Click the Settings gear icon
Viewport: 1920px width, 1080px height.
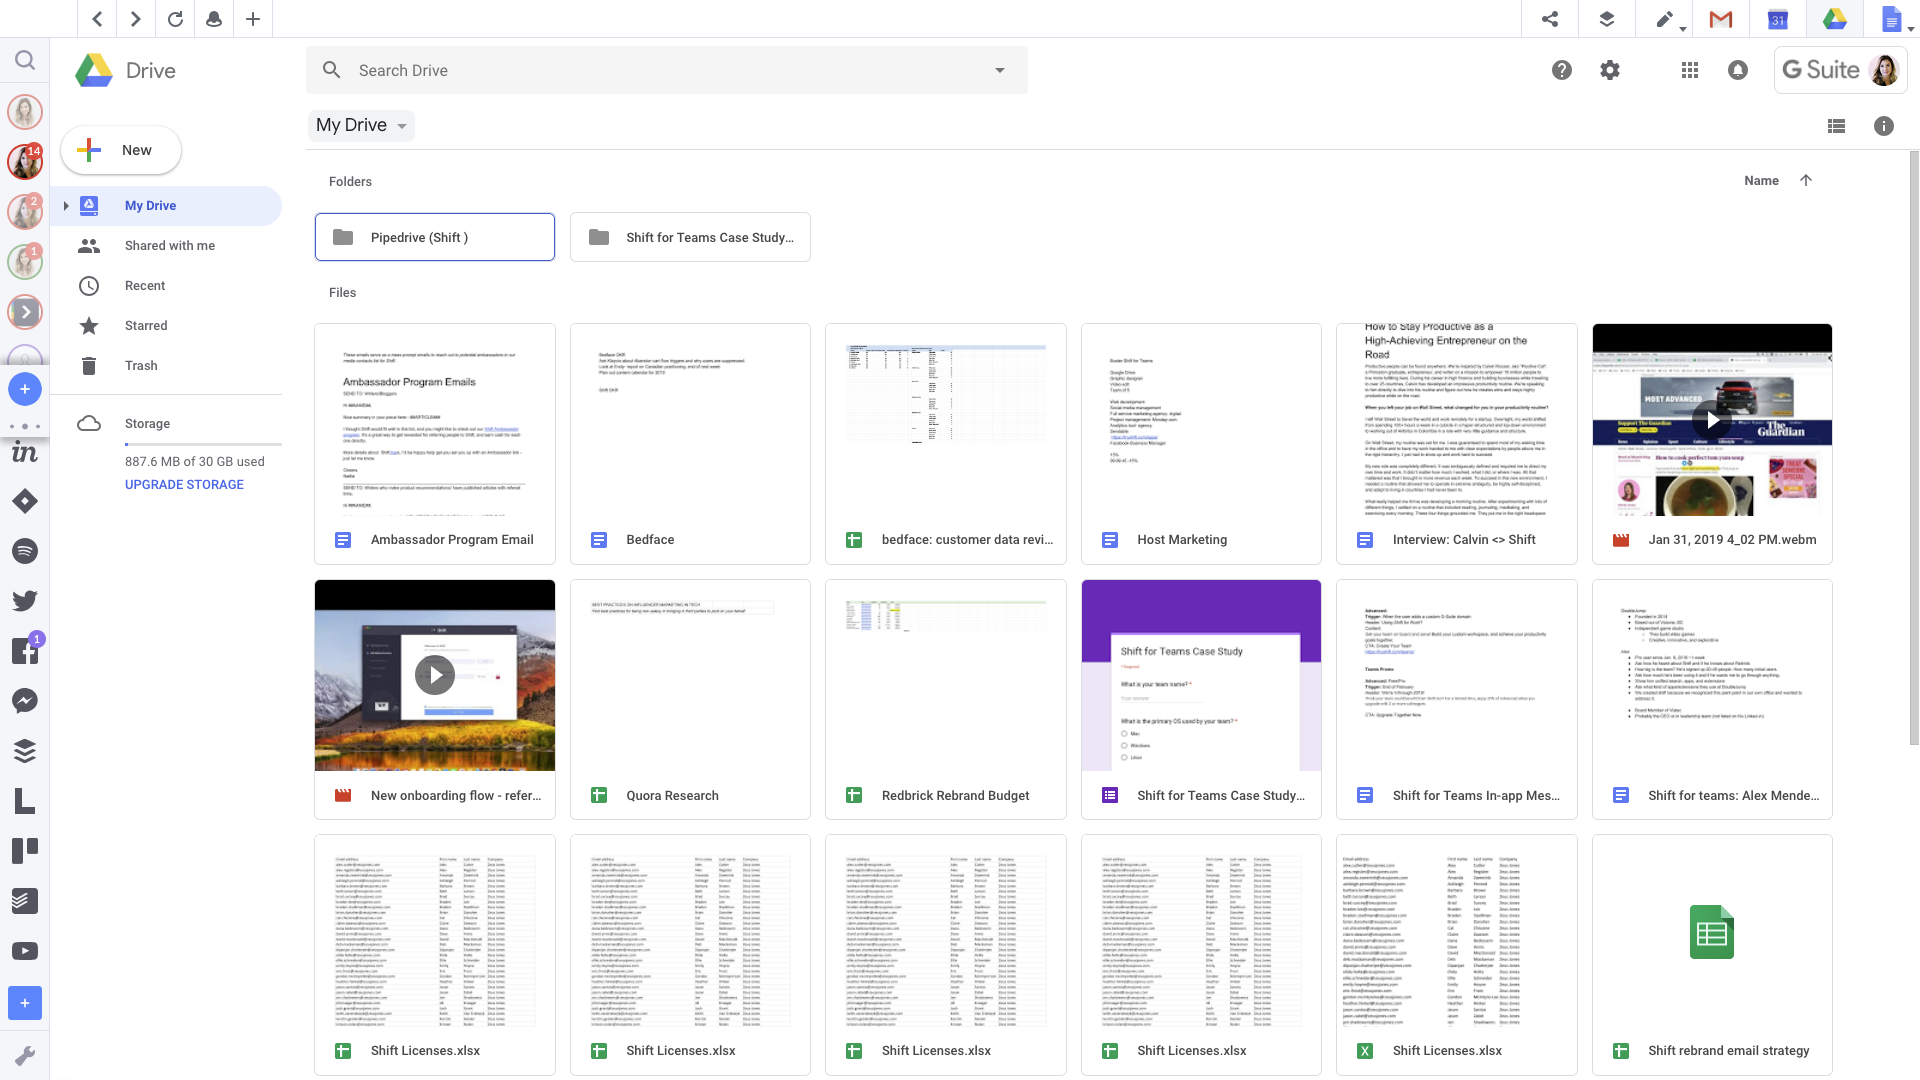coord(1609,70)
